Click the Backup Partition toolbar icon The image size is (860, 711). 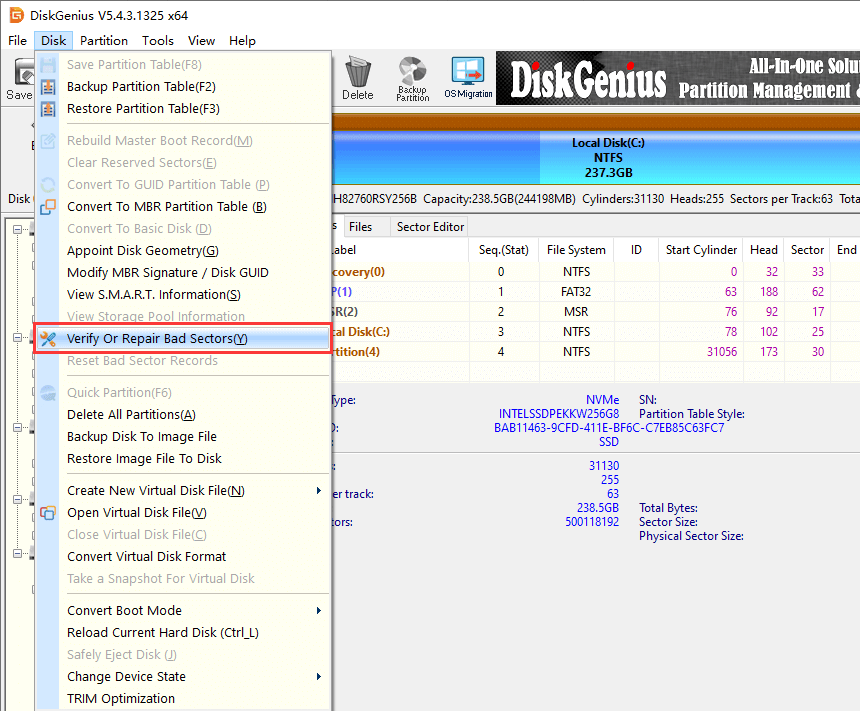[x=412, y=78]
